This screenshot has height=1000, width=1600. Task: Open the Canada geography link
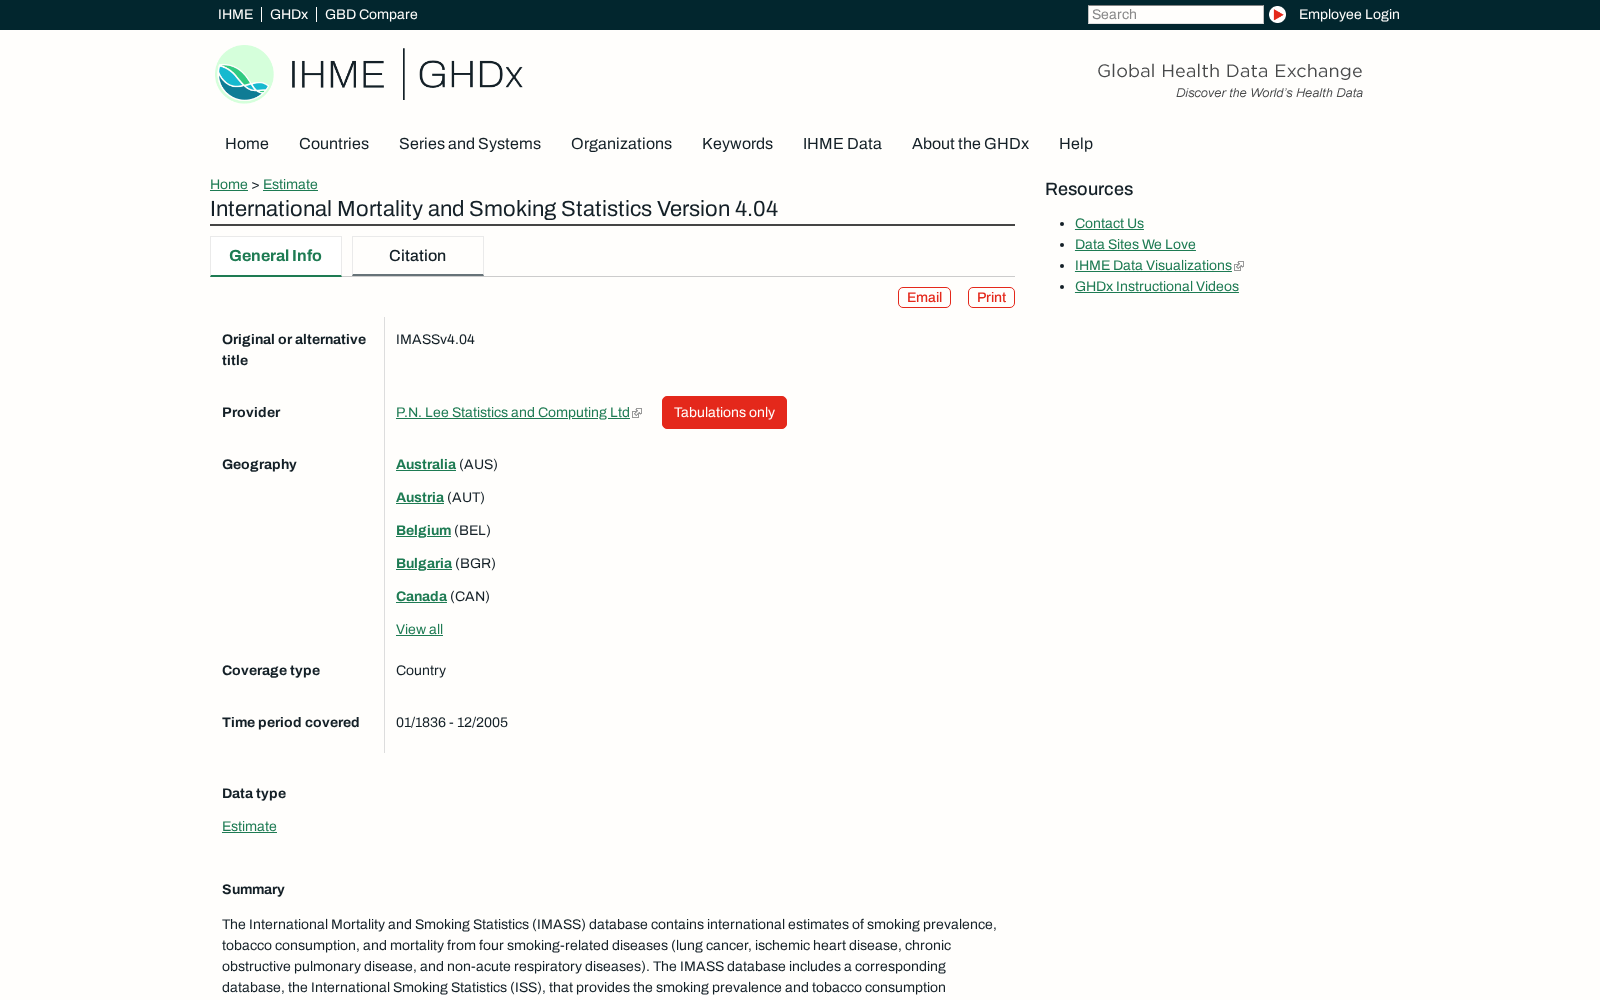(x=421, y=596)
